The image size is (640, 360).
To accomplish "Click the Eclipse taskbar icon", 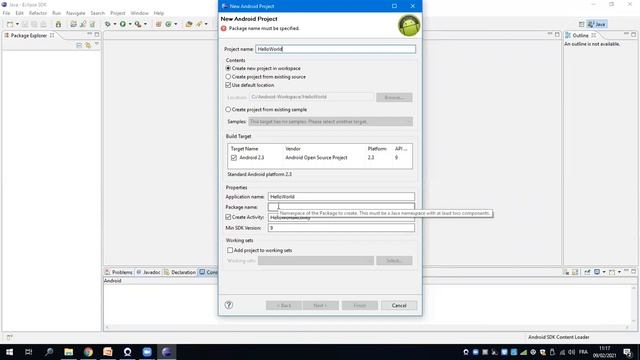I will tap(167, 352).
